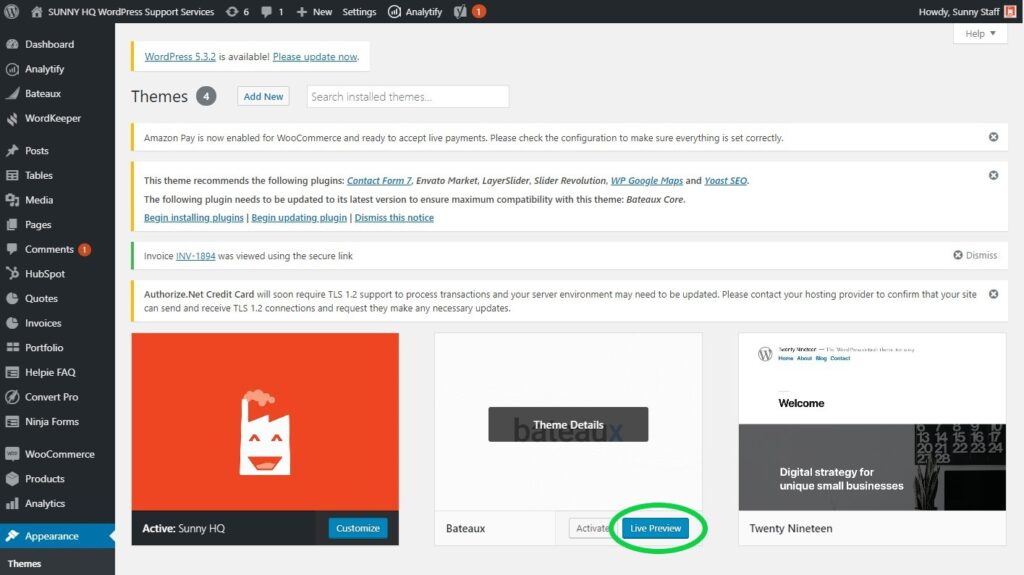The height and width of the screenshot is (575, 1024).
Task: Click the Sunny HQ theme thumbnail
Action: pos(265,422)
